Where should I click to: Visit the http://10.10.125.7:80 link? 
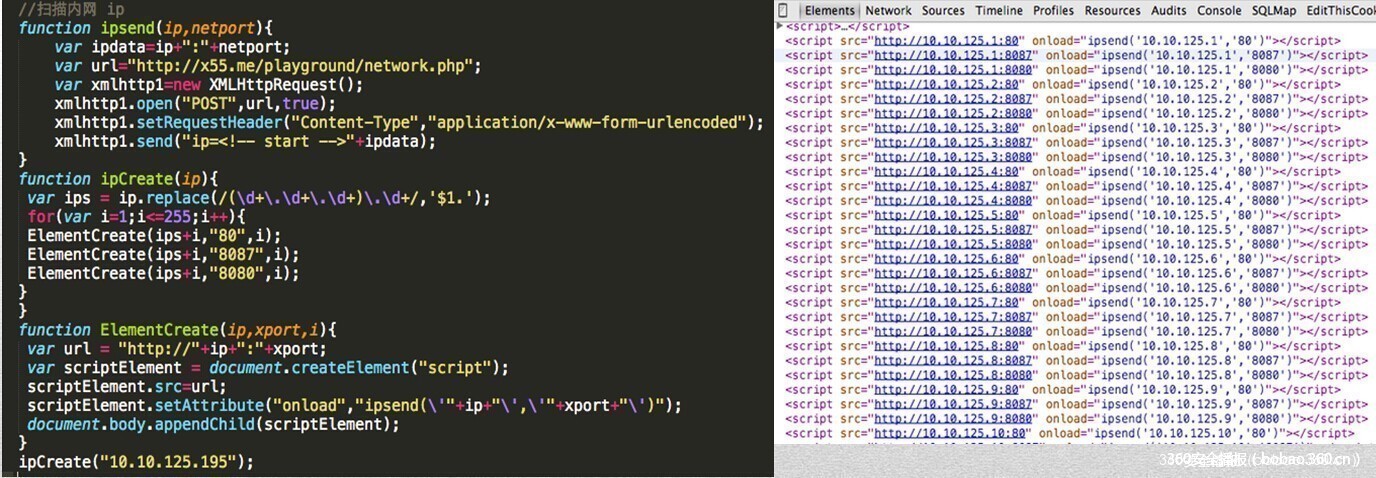click(x=946, y=302)
